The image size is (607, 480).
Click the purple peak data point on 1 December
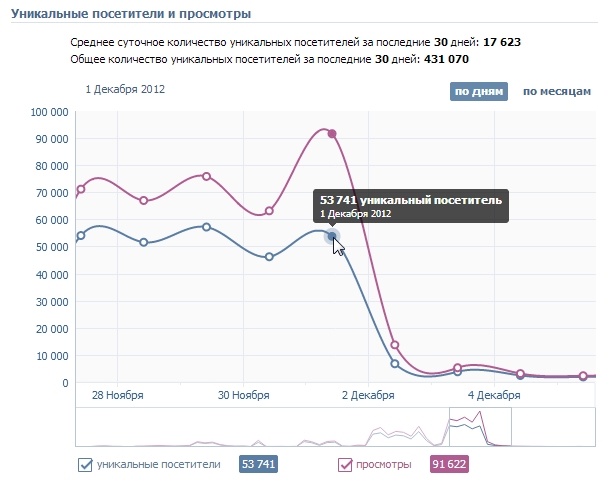pos(332,134)
